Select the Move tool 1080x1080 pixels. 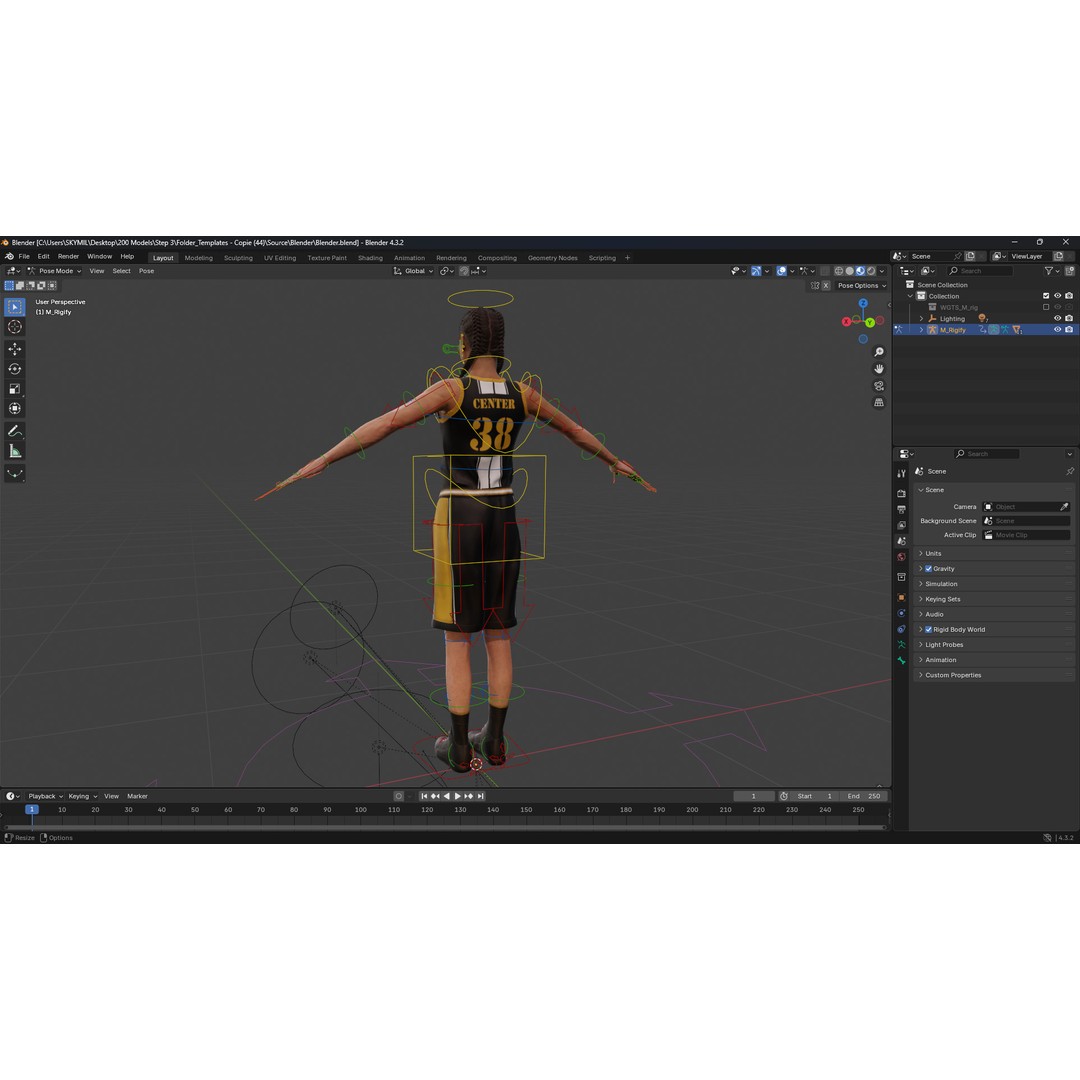click(x=14, y=349)
